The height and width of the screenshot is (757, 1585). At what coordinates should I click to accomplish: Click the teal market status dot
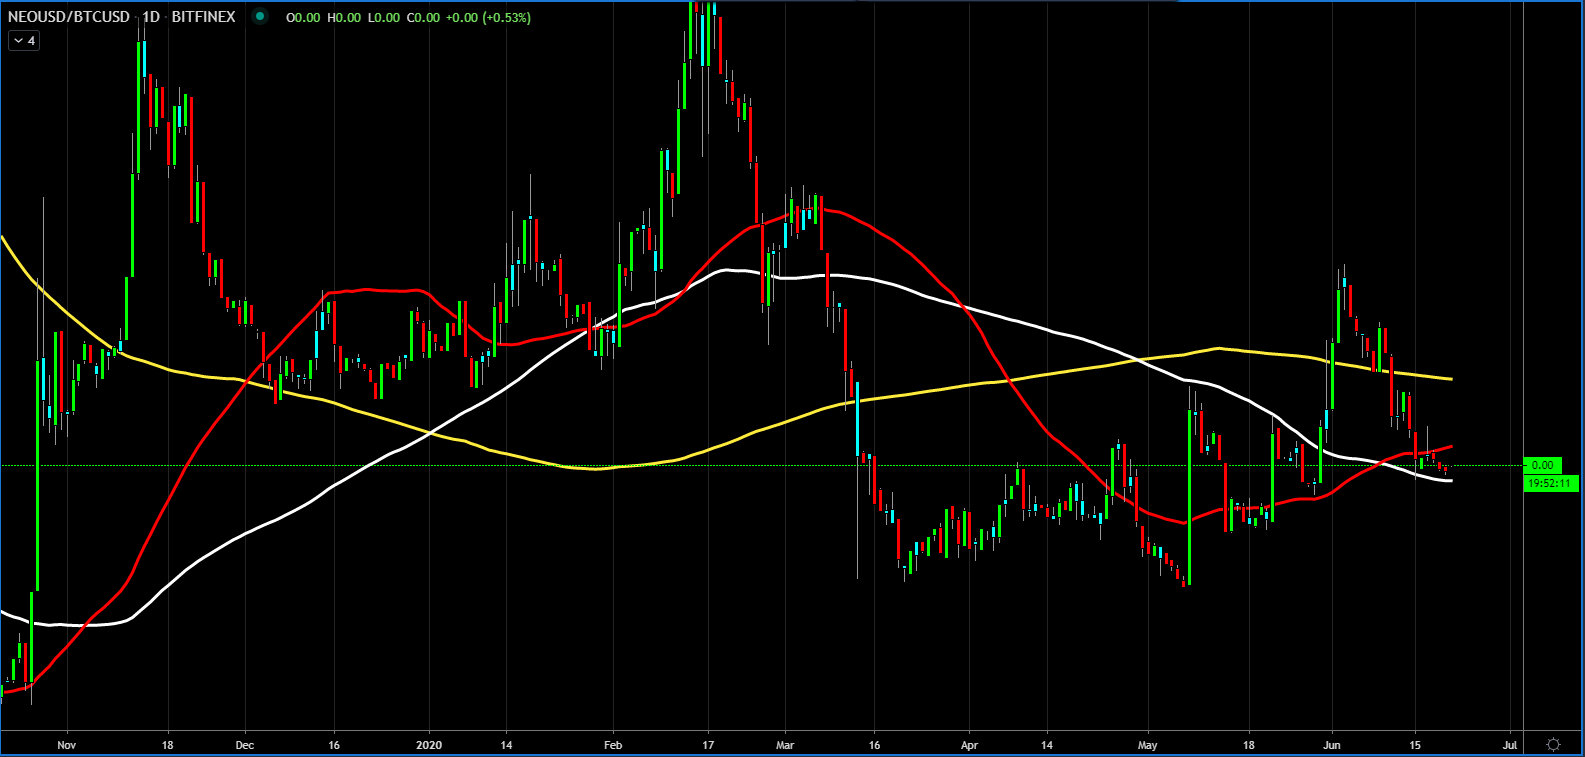pos(260,17)
